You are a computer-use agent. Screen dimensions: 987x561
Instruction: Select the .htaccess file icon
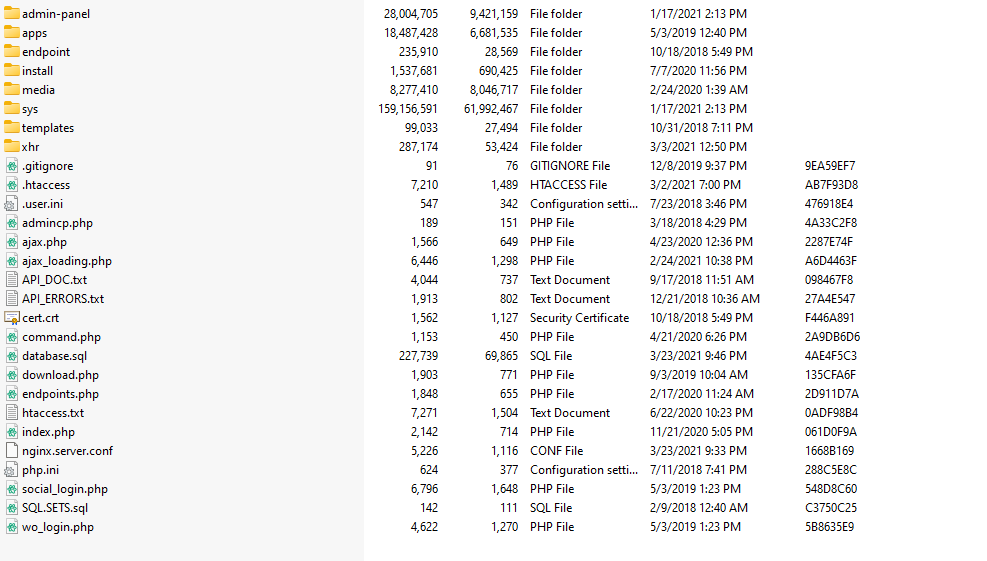point(12,185)
